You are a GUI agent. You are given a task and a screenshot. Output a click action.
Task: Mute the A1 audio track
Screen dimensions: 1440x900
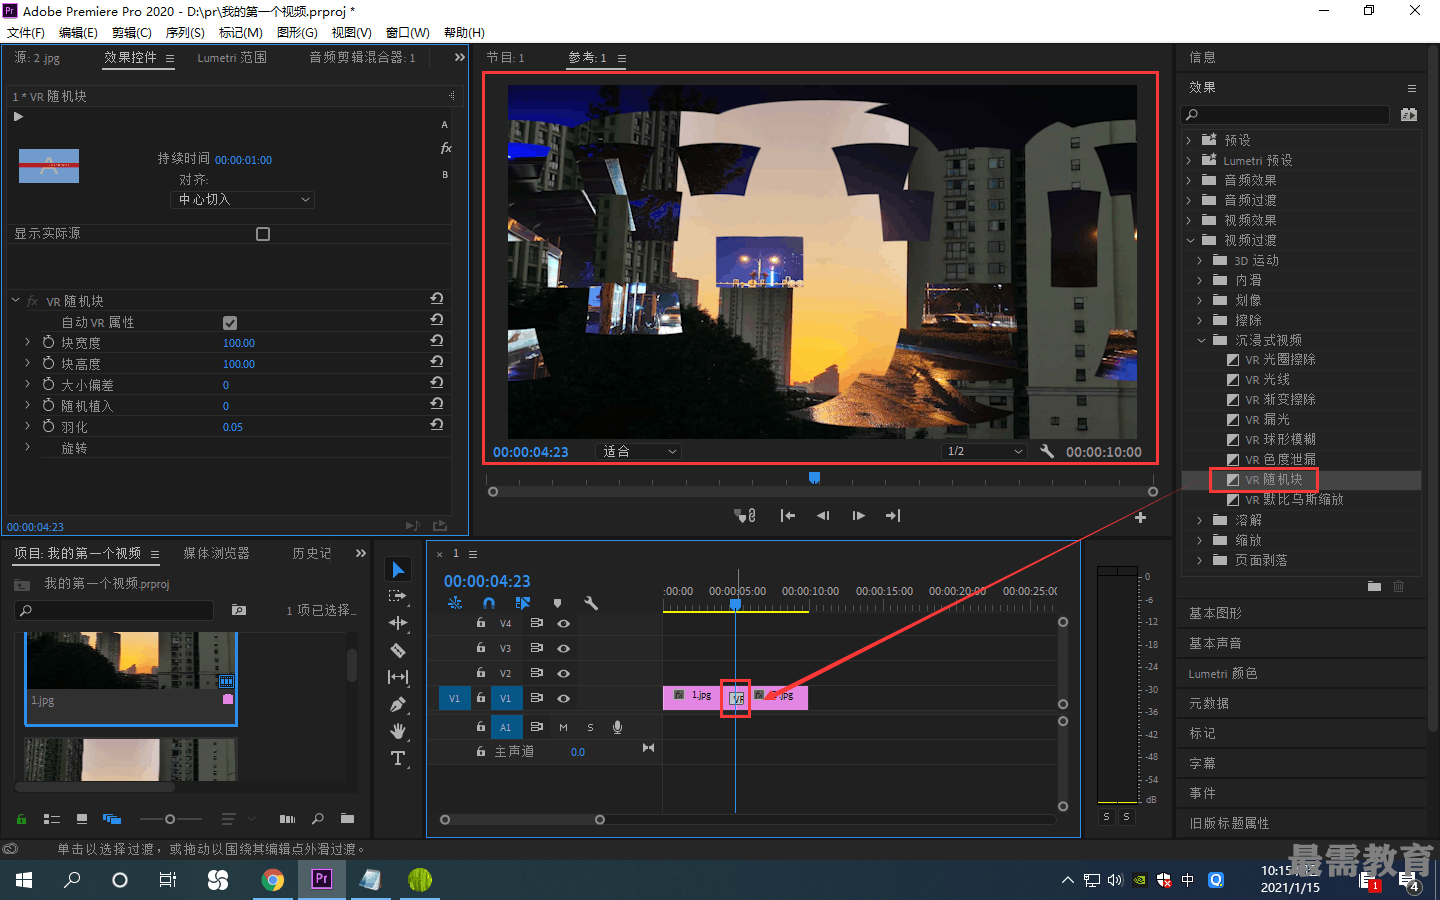pos(563,727)
